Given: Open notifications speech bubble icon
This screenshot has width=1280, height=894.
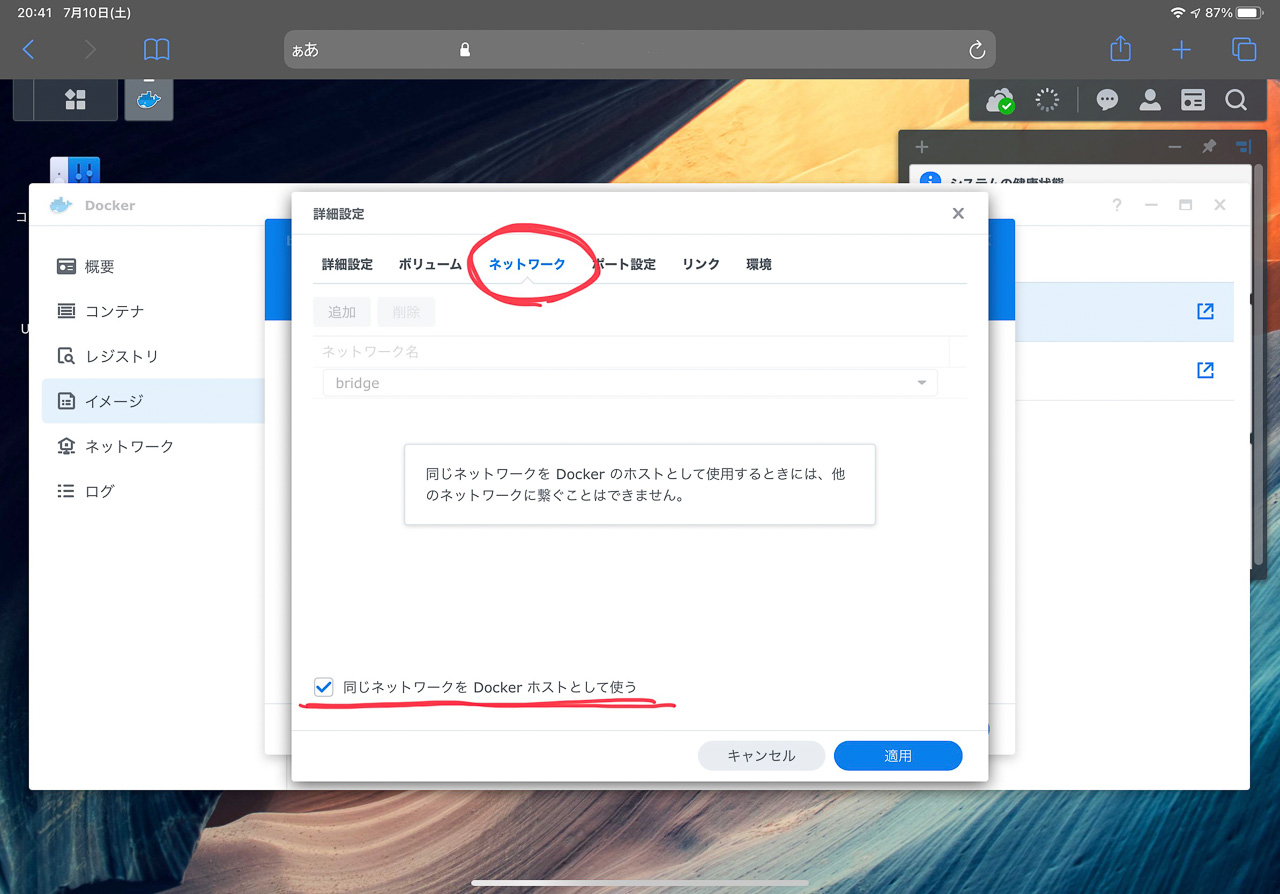Looking at the screenshot, I should 1107,100.
